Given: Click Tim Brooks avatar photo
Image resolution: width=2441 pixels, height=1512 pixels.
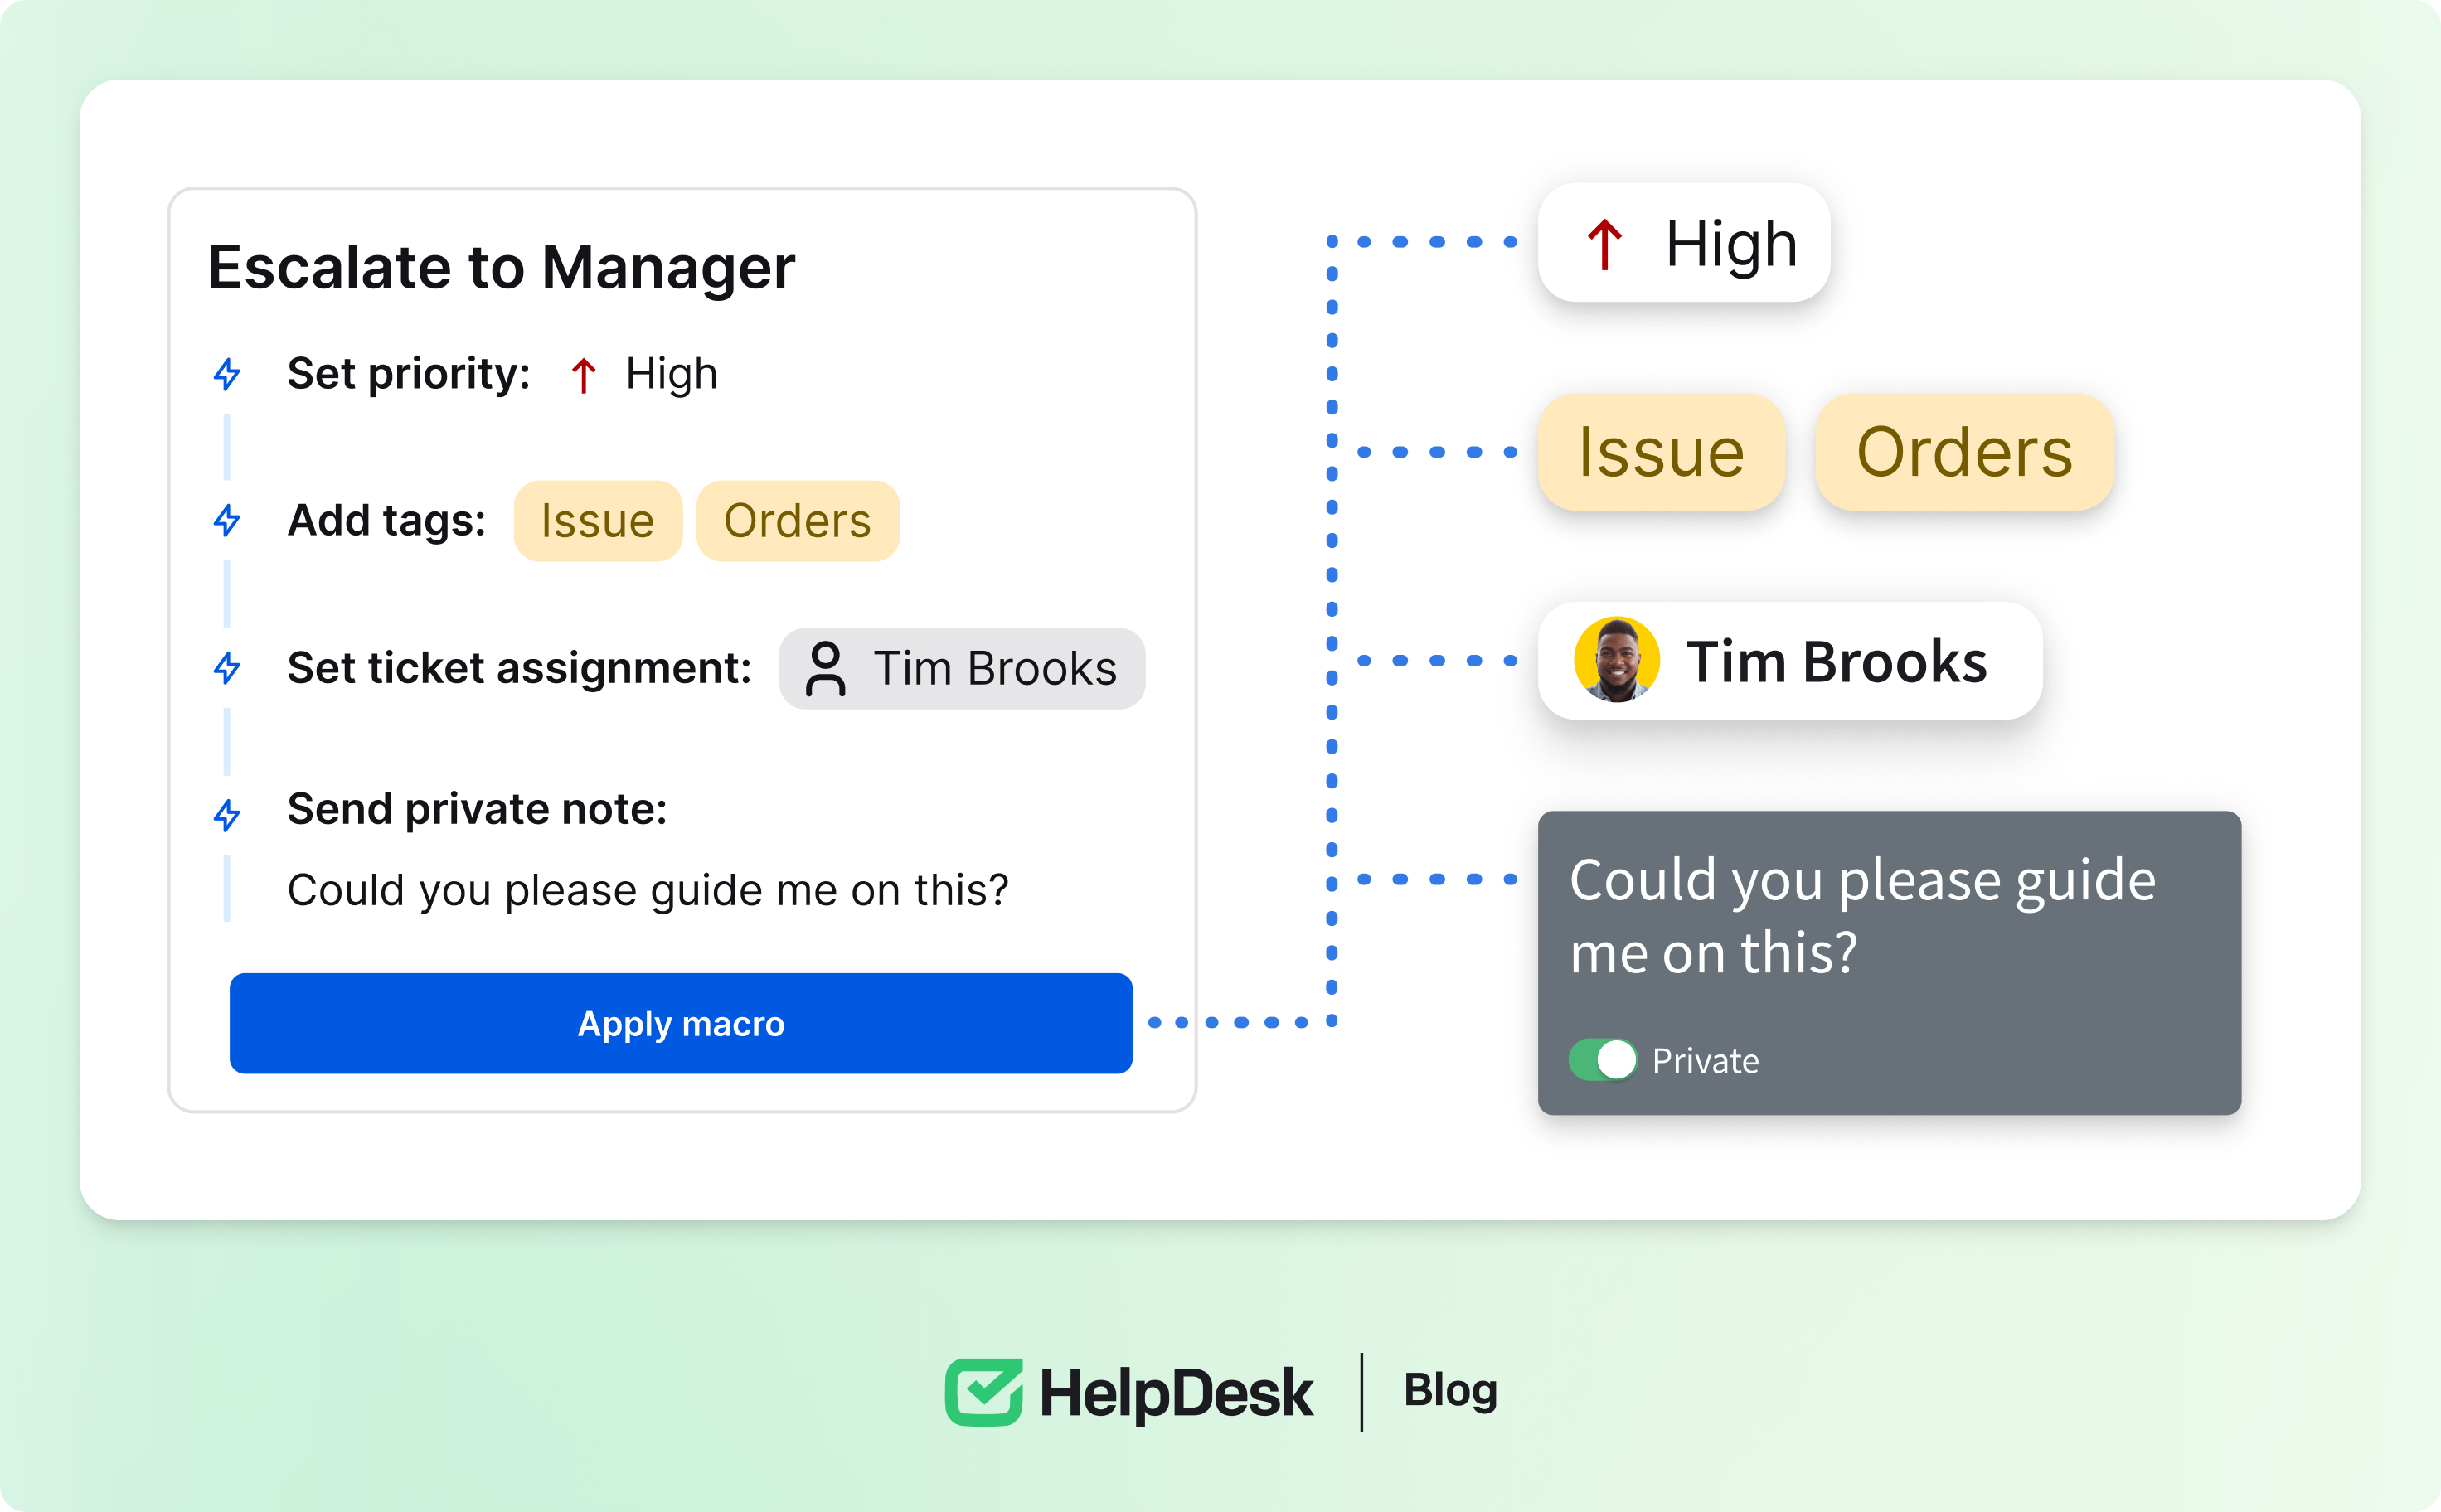Looking at the screenshot, I should [1616, 660].
